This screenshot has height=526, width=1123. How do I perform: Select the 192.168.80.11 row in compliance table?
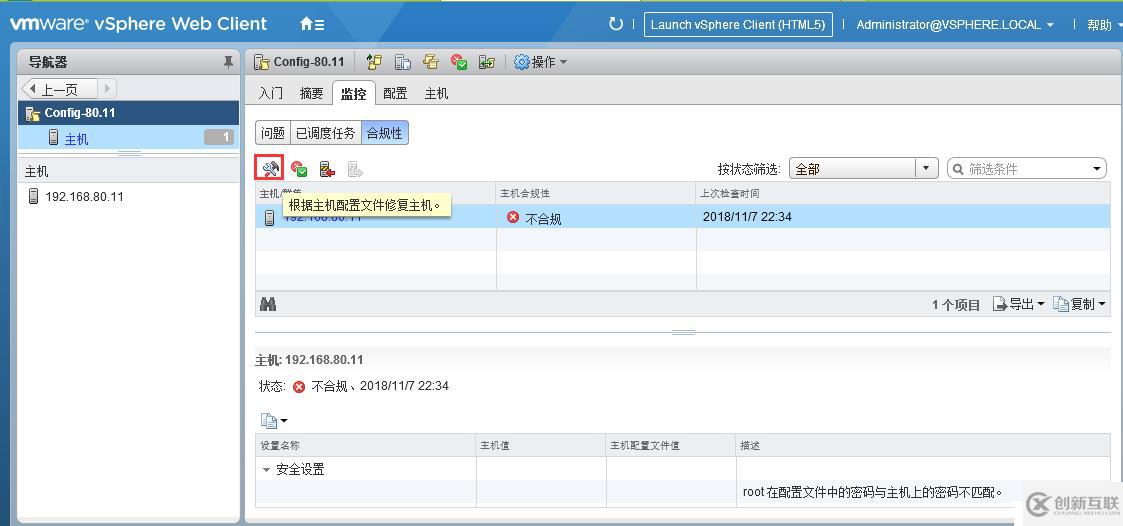tap(683, 216)
